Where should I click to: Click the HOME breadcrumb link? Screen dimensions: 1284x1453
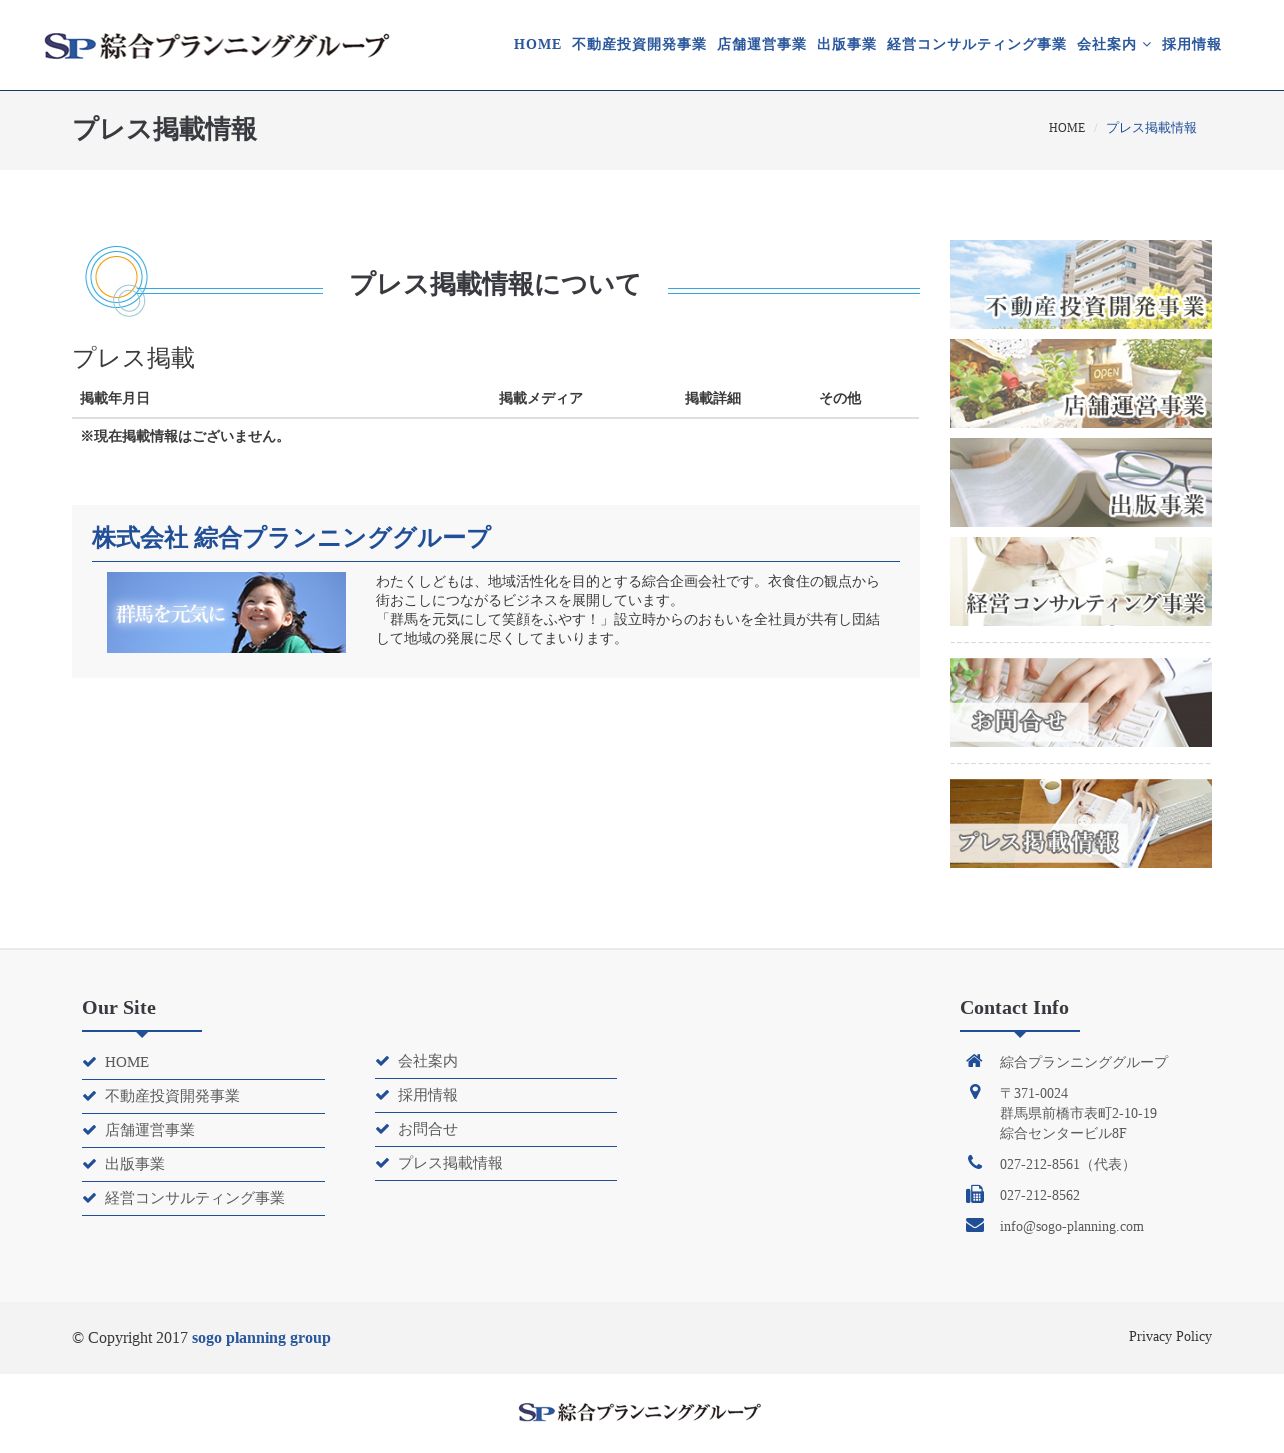click(x=1066, y=128)
